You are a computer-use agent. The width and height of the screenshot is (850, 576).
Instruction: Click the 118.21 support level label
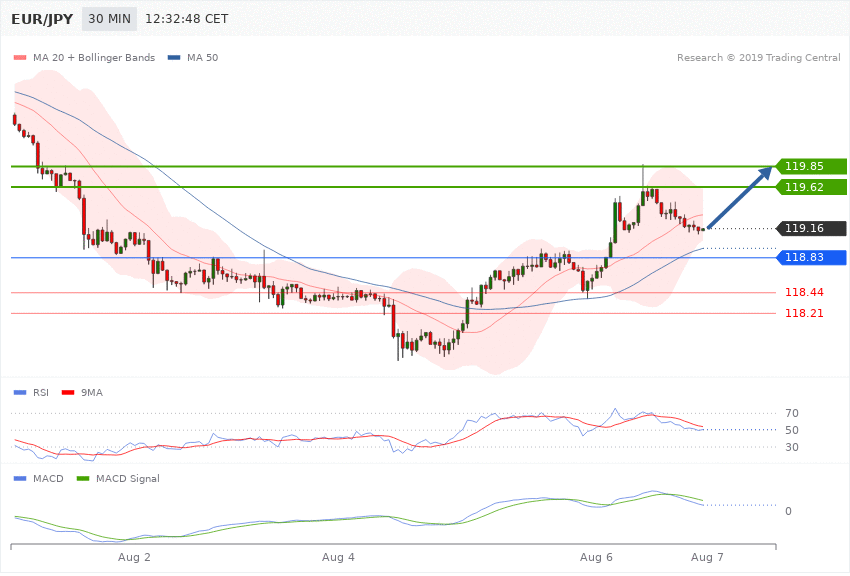coord(804,314)
